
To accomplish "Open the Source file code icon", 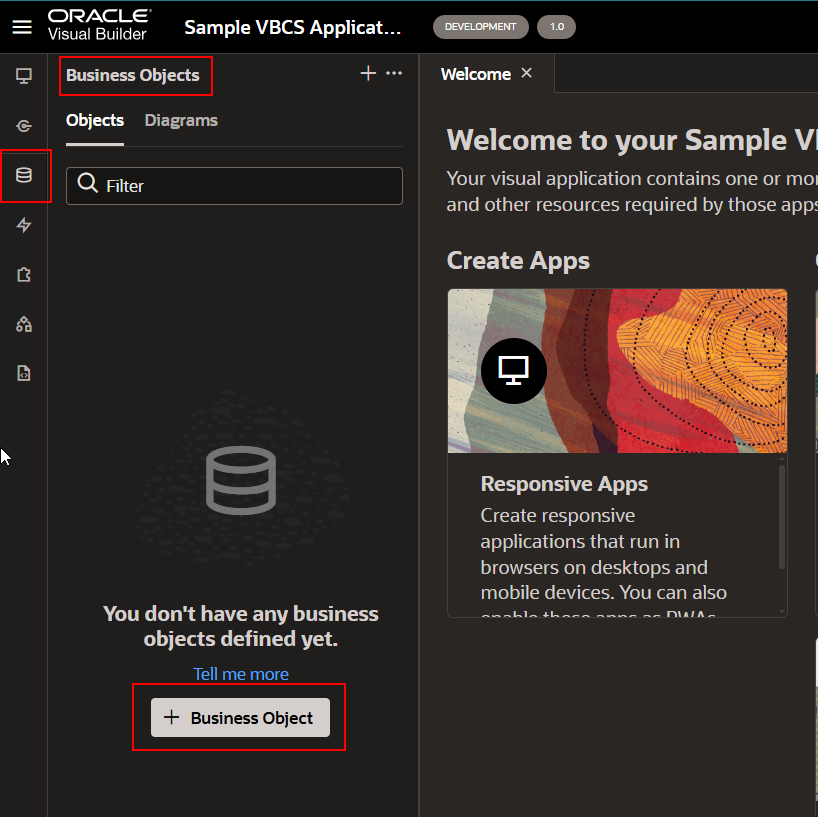I will point(23,374).
